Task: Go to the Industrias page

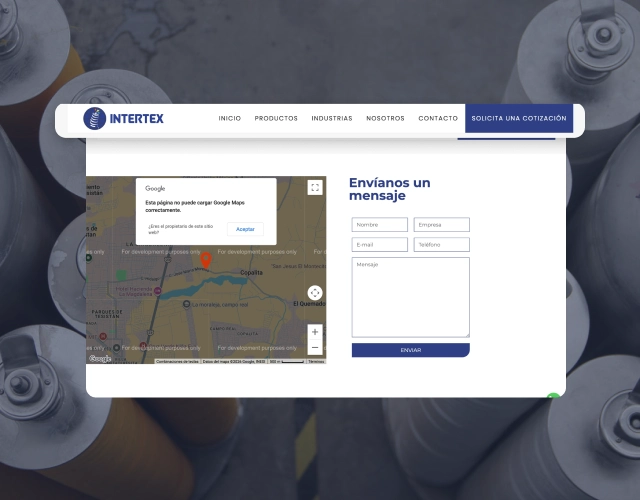Action: click(x=332, y=118)
